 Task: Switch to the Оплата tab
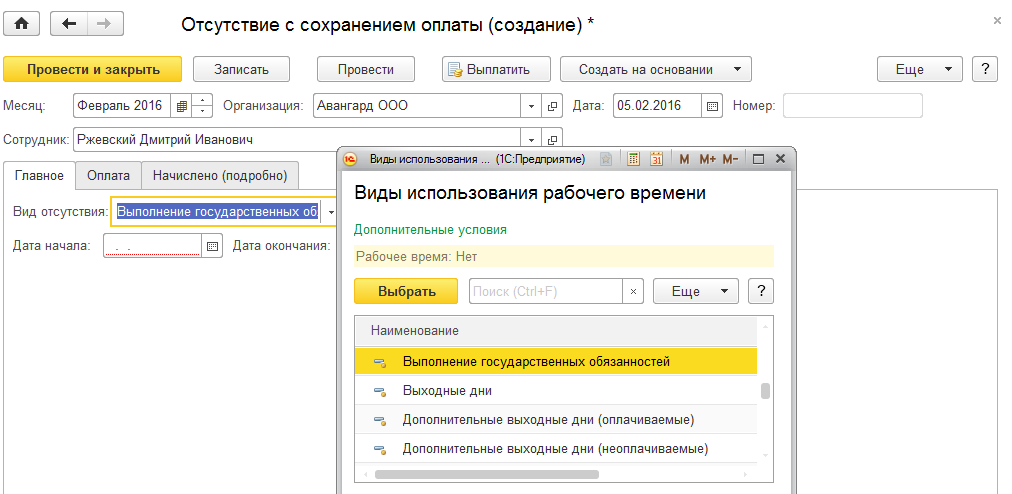(x=108, y=176)
